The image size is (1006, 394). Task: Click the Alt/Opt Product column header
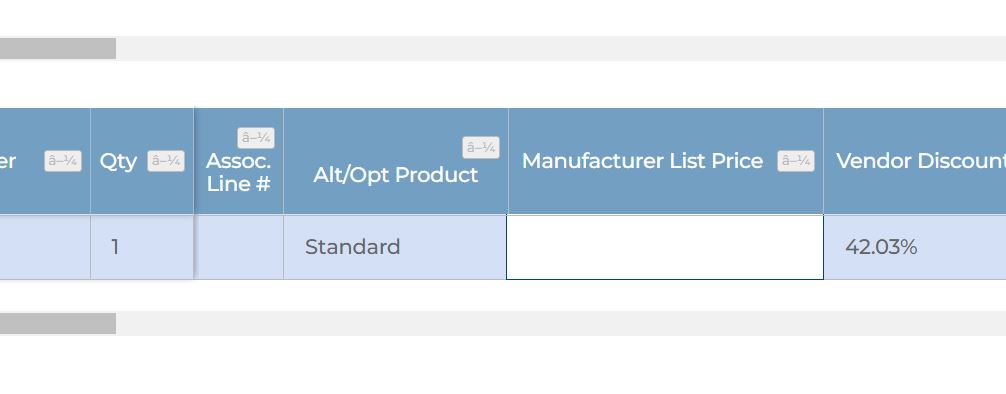click(395, 175)
